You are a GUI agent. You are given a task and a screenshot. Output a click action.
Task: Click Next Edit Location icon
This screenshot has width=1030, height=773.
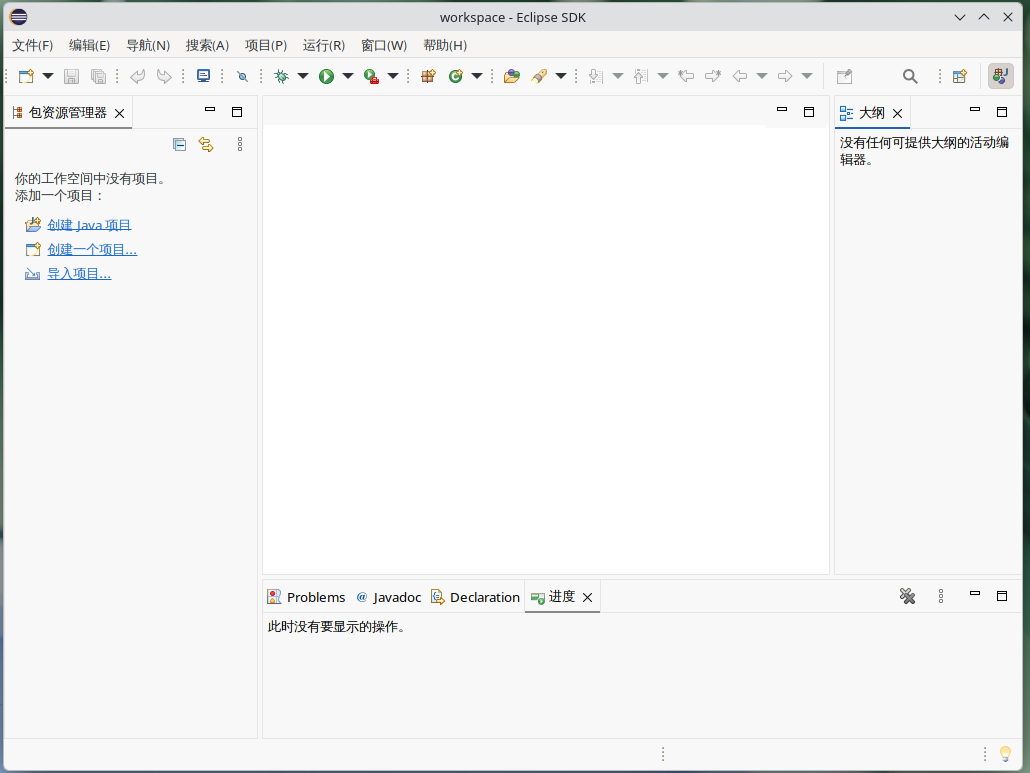(713, 76)
